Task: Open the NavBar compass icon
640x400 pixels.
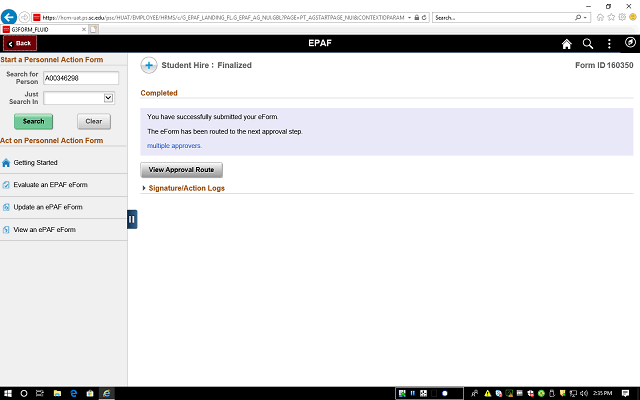Action: click(x=630, y=42)
